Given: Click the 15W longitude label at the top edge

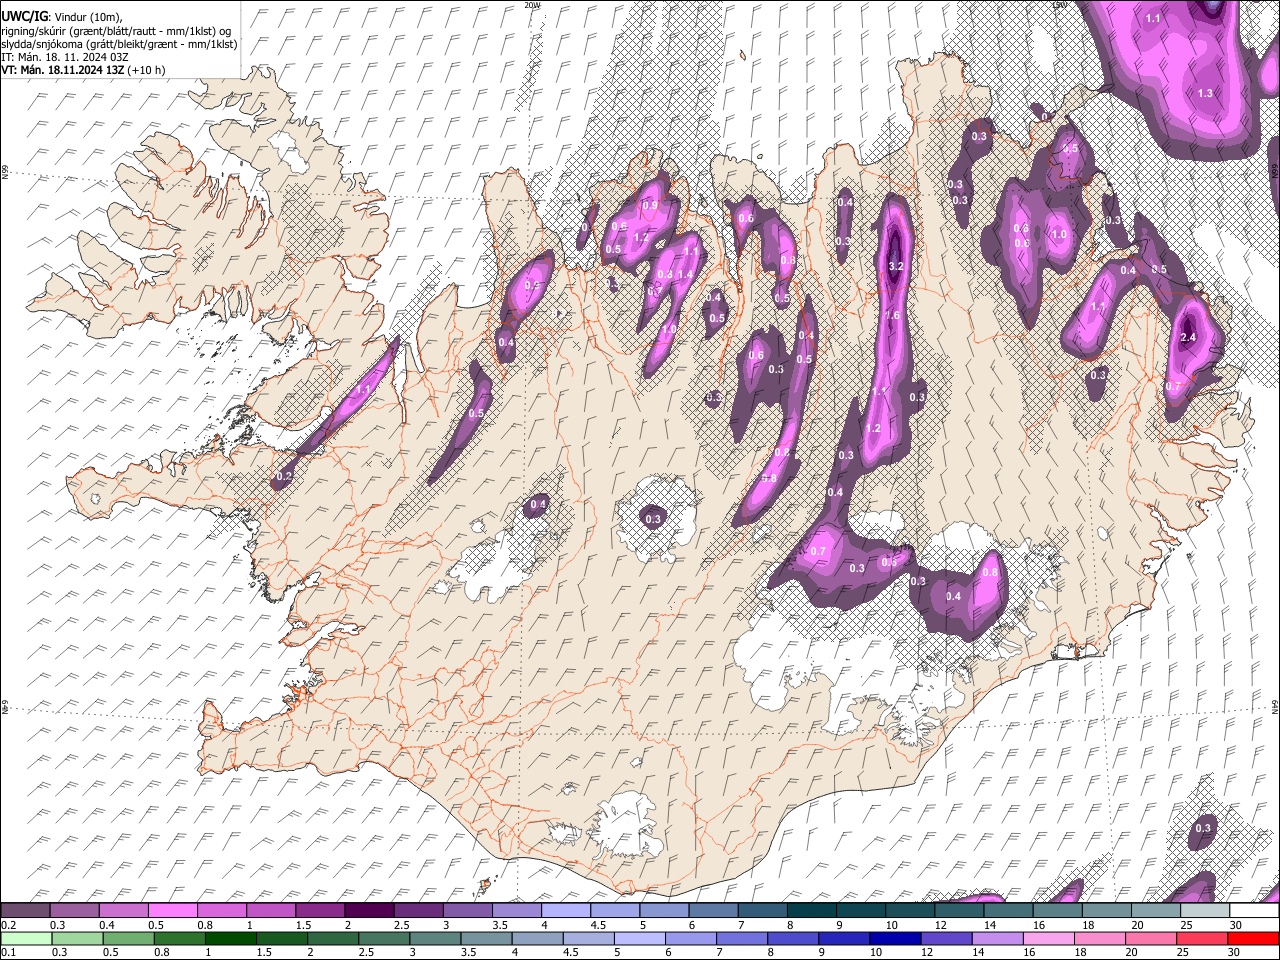Looking at the screenshot, I should [x=1060, y=5].
